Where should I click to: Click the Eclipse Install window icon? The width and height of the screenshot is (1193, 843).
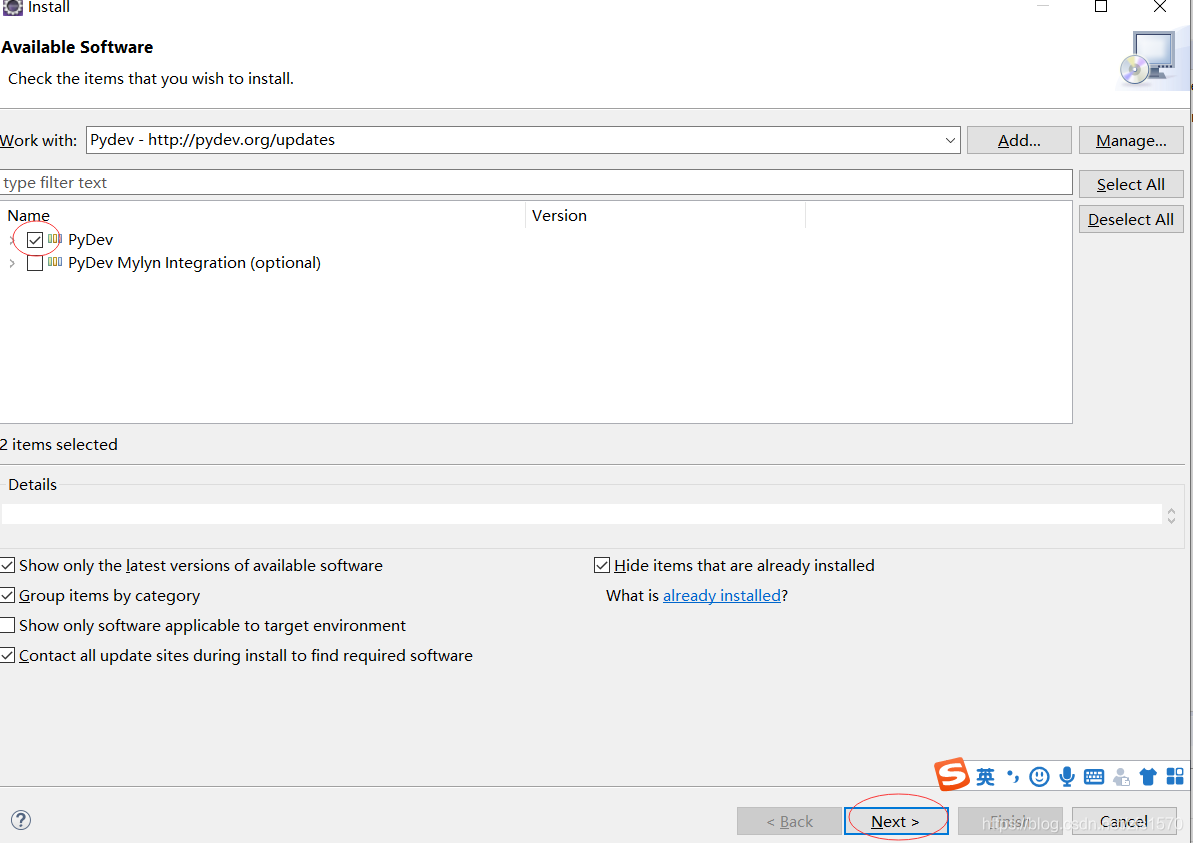(x=13, y=7)
